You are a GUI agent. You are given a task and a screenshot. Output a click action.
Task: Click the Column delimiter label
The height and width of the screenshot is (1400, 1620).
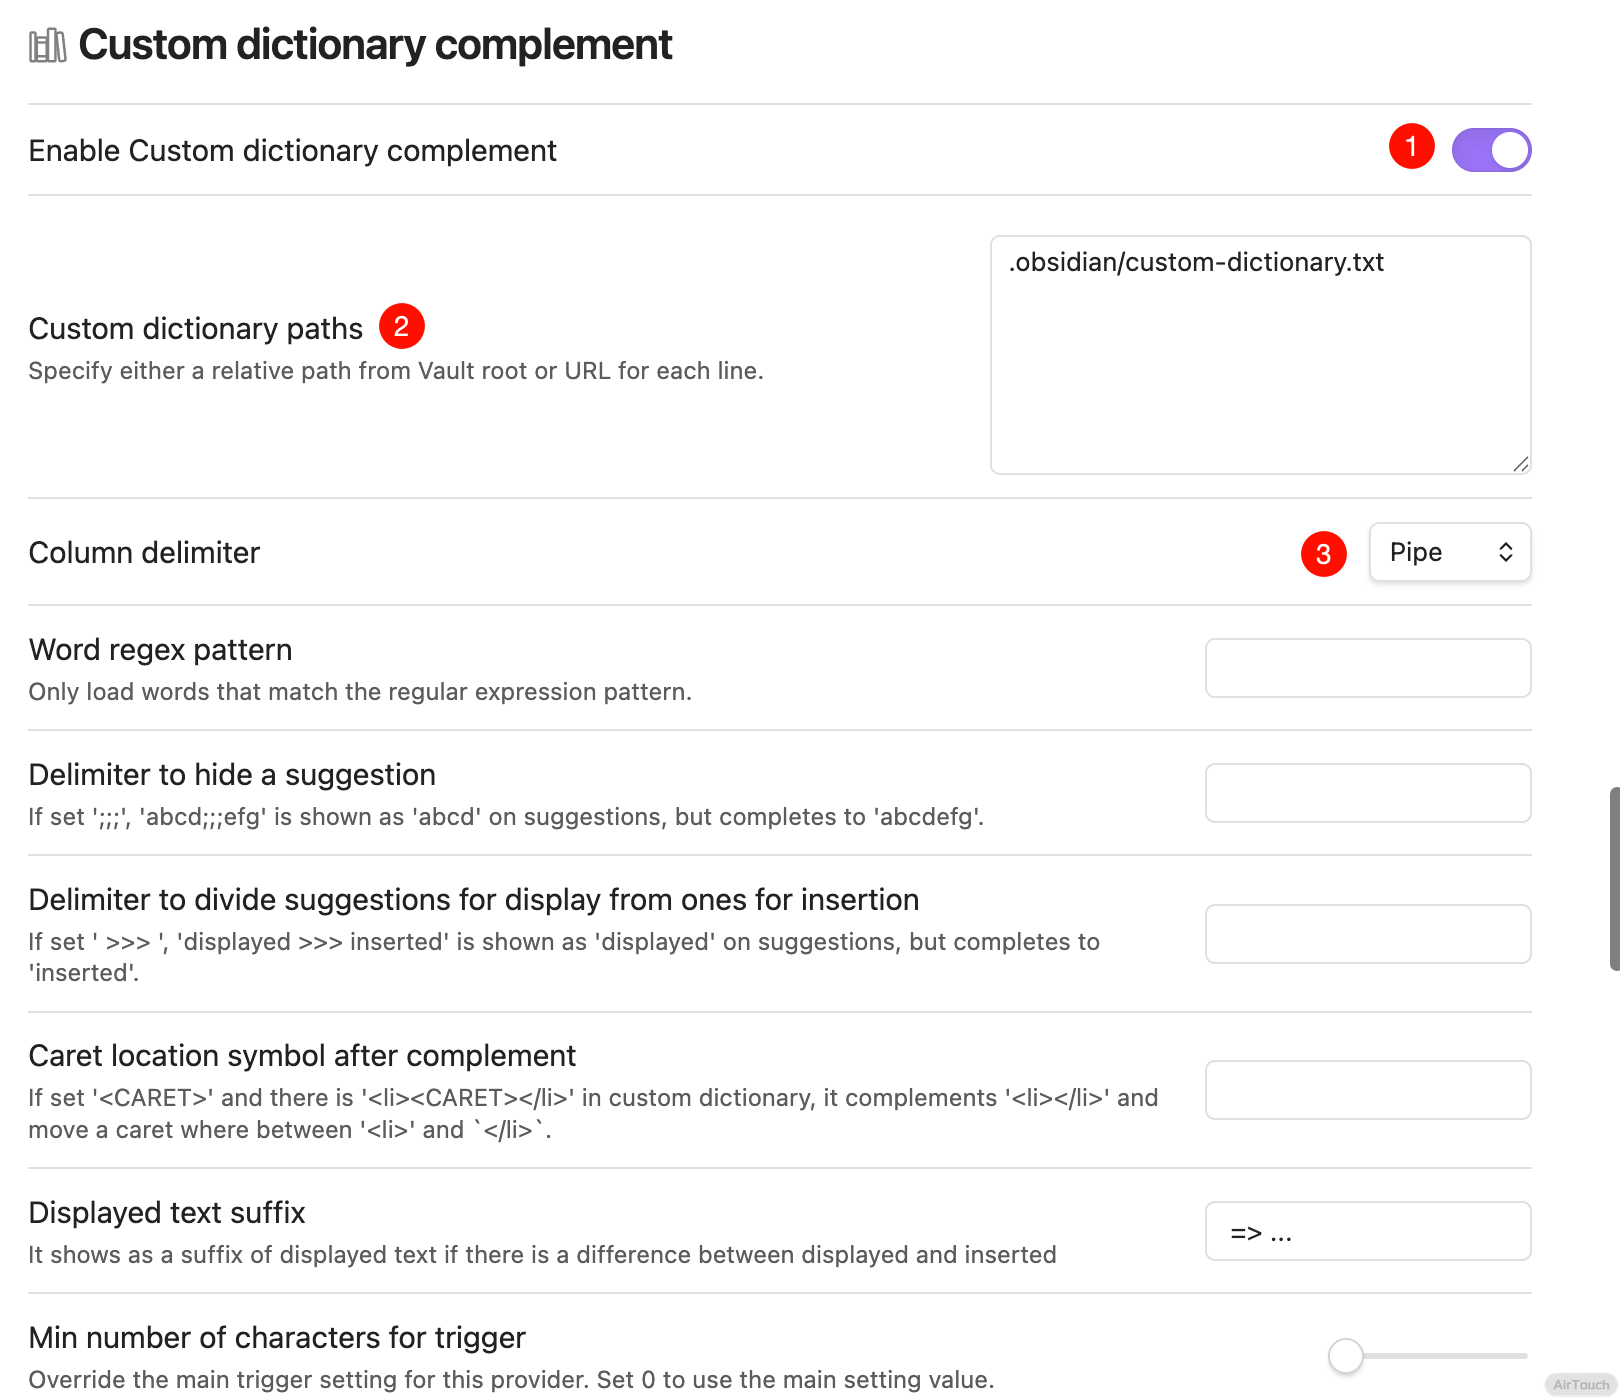tap(144, 553)
